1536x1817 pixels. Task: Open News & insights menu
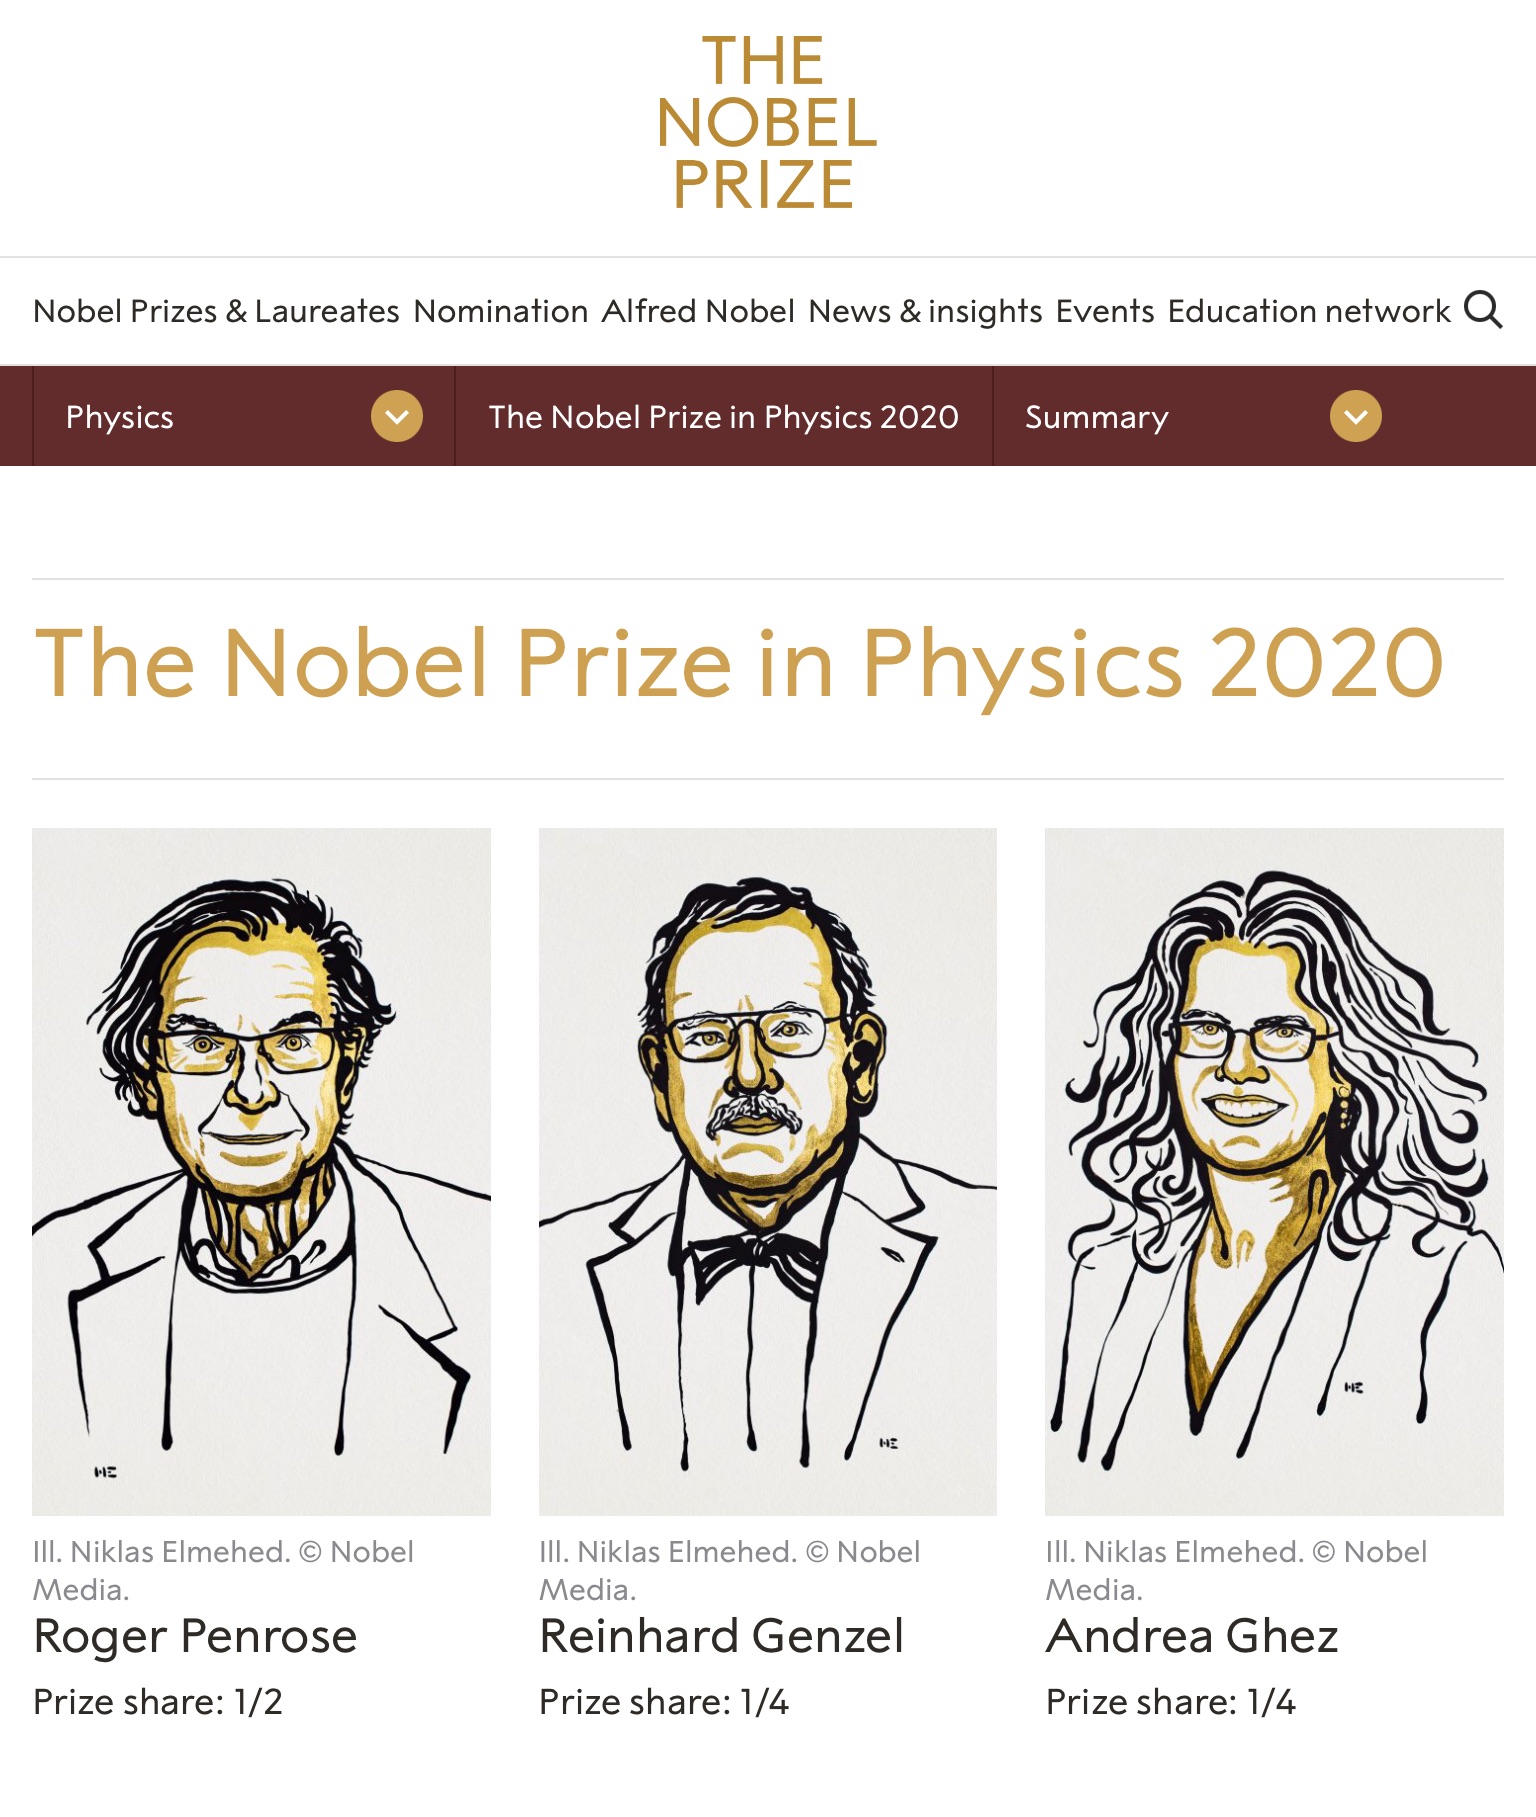925,311
